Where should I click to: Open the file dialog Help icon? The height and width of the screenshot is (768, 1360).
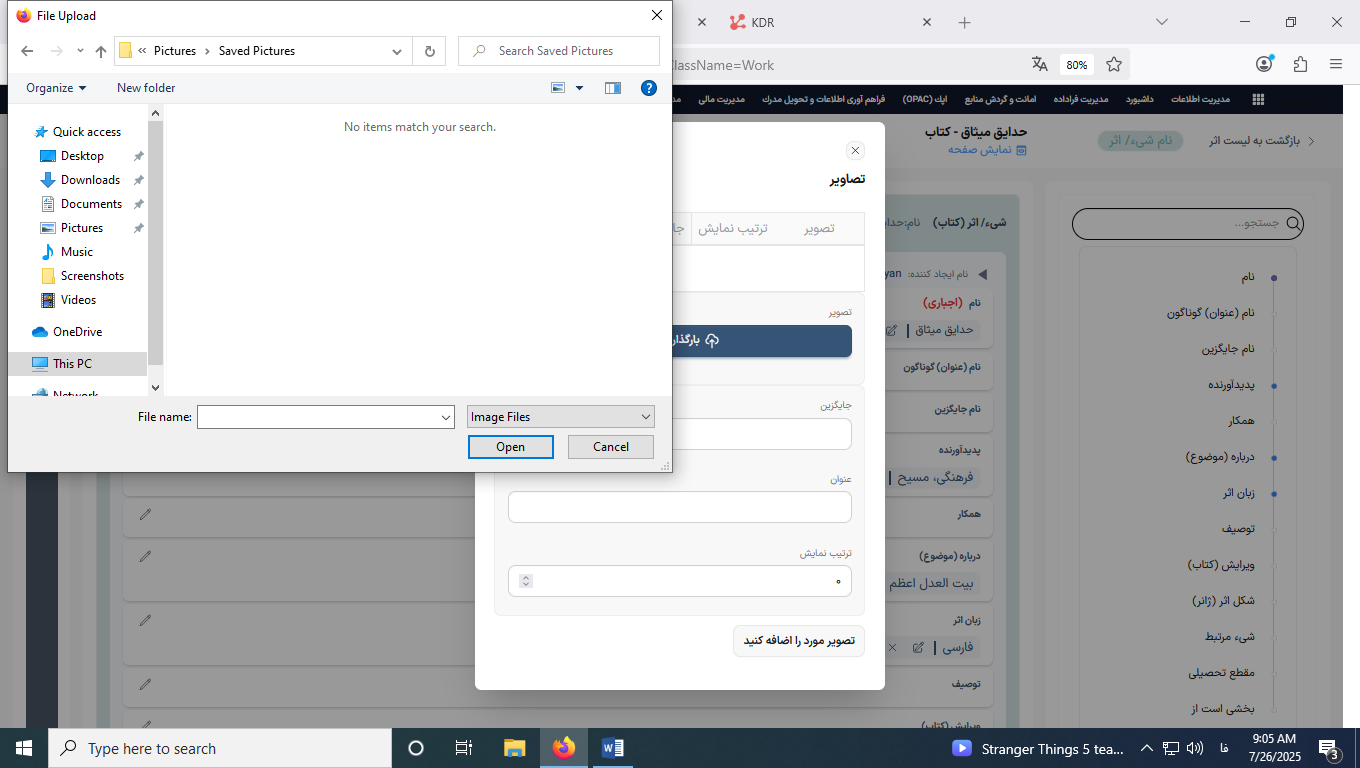(x=648, y=88)
